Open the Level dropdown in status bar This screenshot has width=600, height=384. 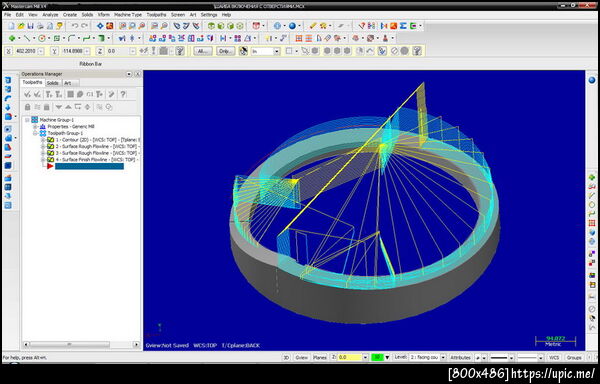tap(443, 358)
